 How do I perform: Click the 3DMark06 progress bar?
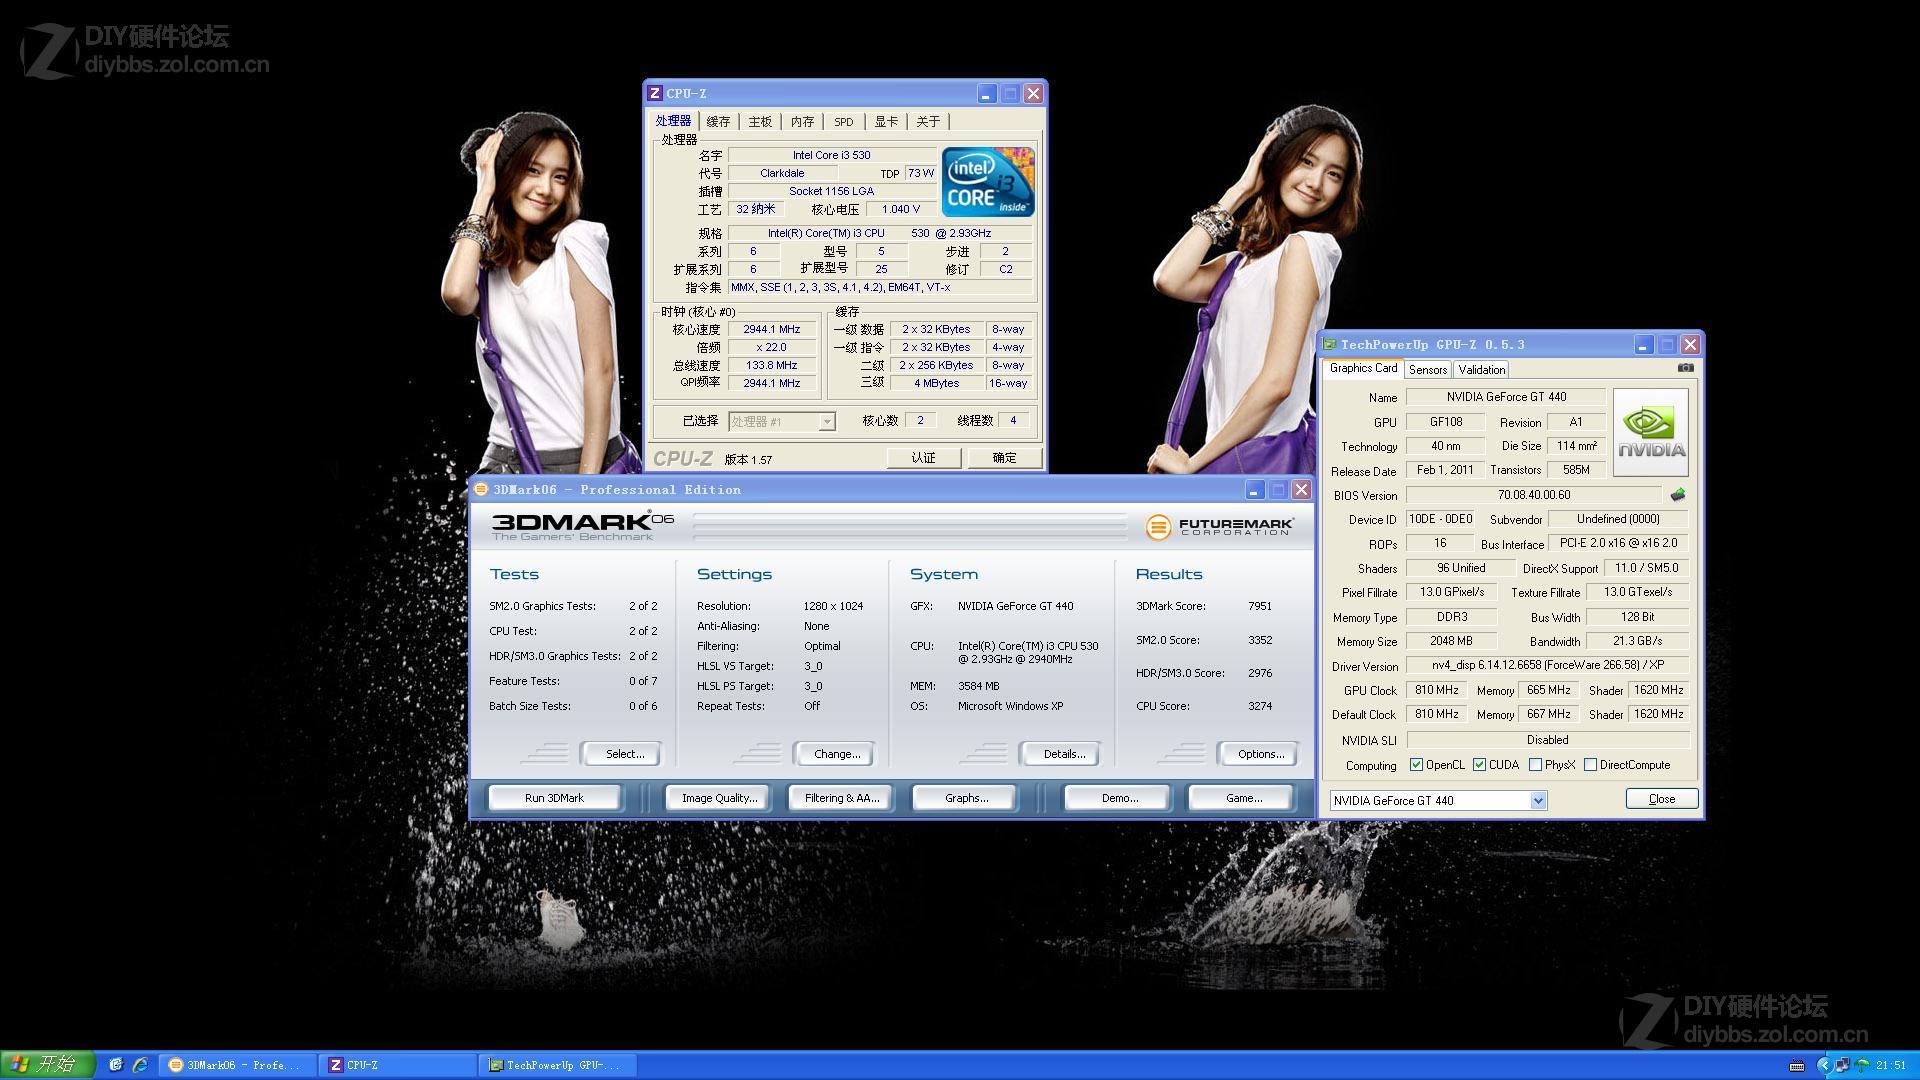[x=910, y=526]
